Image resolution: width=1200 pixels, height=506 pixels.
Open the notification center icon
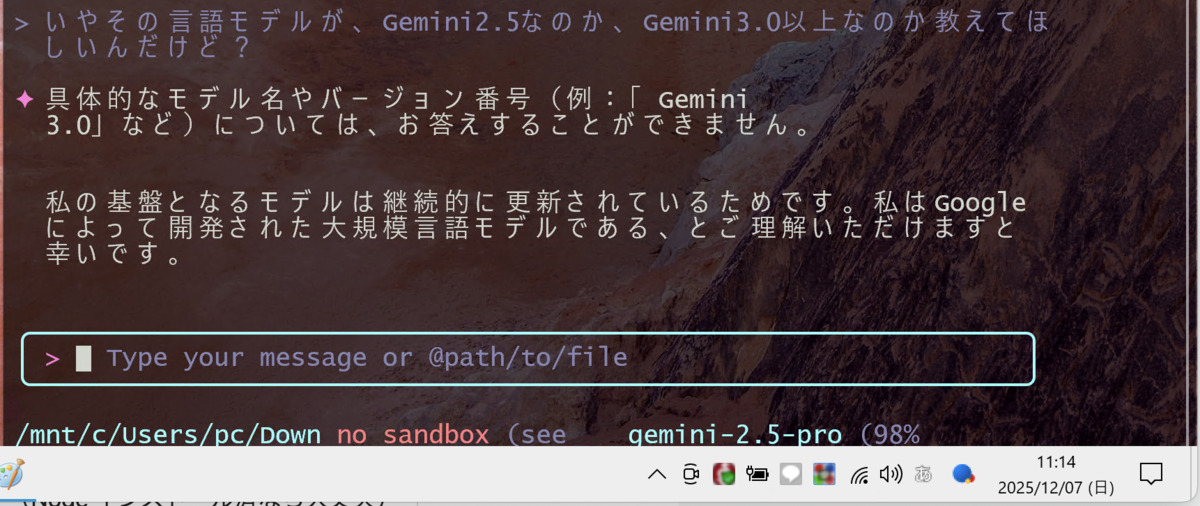pyautogui.click(x=1151, y=473)
